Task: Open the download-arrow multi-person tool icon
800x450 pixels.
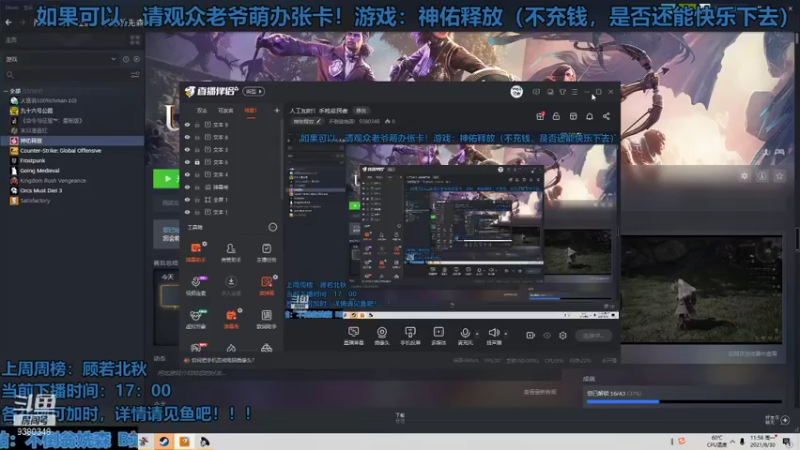Action: click(x=231, y=285)
